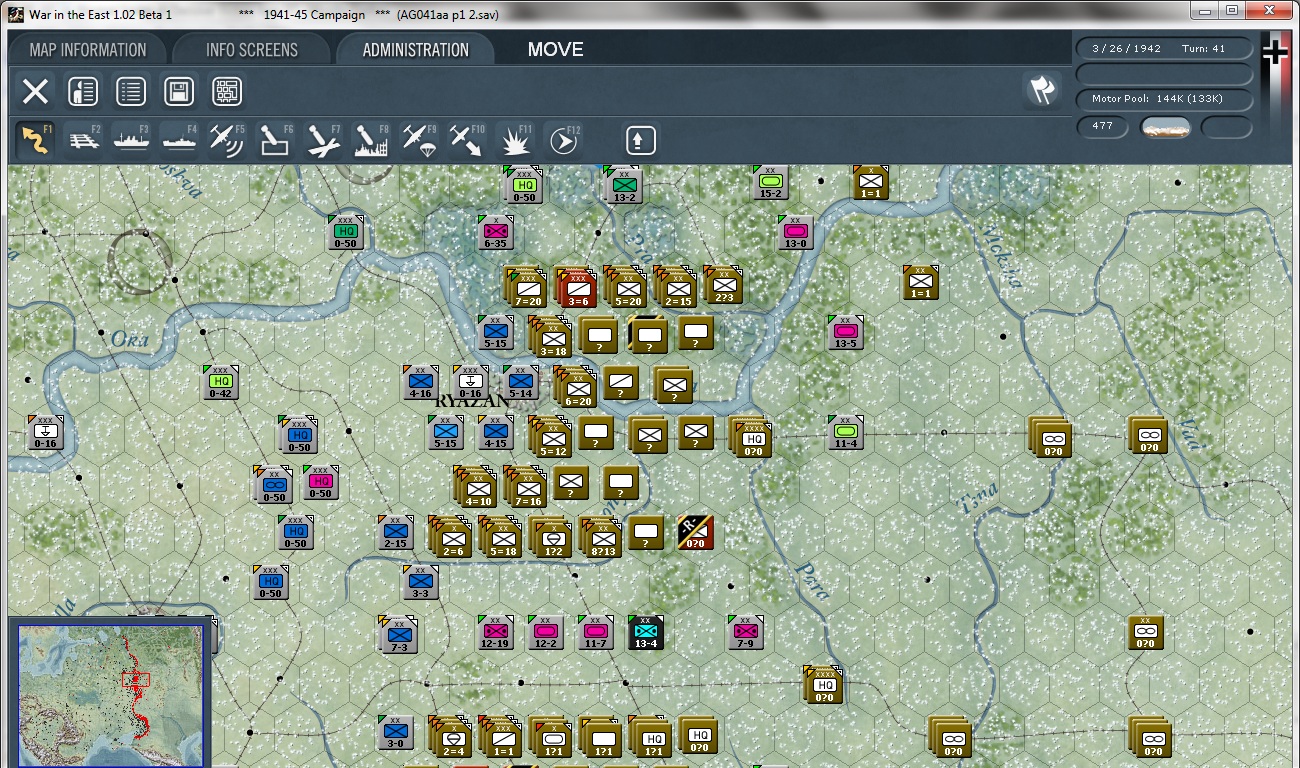Select the green HQ unit labeled 0-42
This screenshot has width=1300, height=768.
[221, 383]
